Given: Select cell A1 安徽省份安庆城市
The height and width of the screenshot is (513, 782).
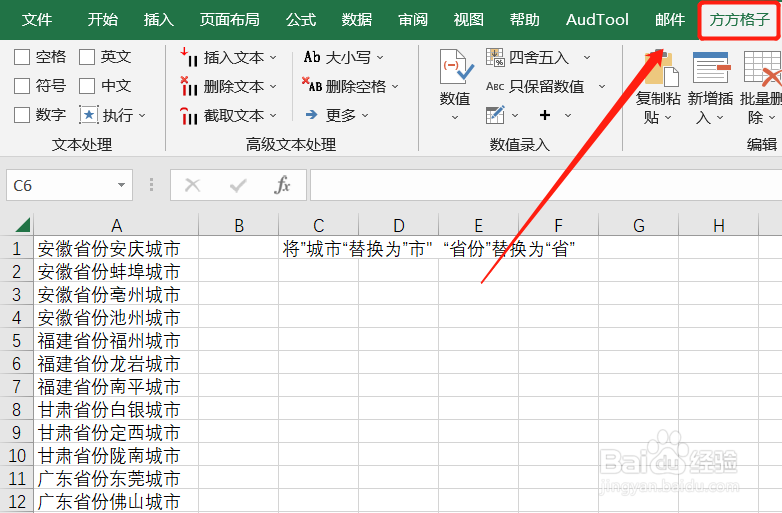Looking at the screenshot, I should click(x=116, y=248).
